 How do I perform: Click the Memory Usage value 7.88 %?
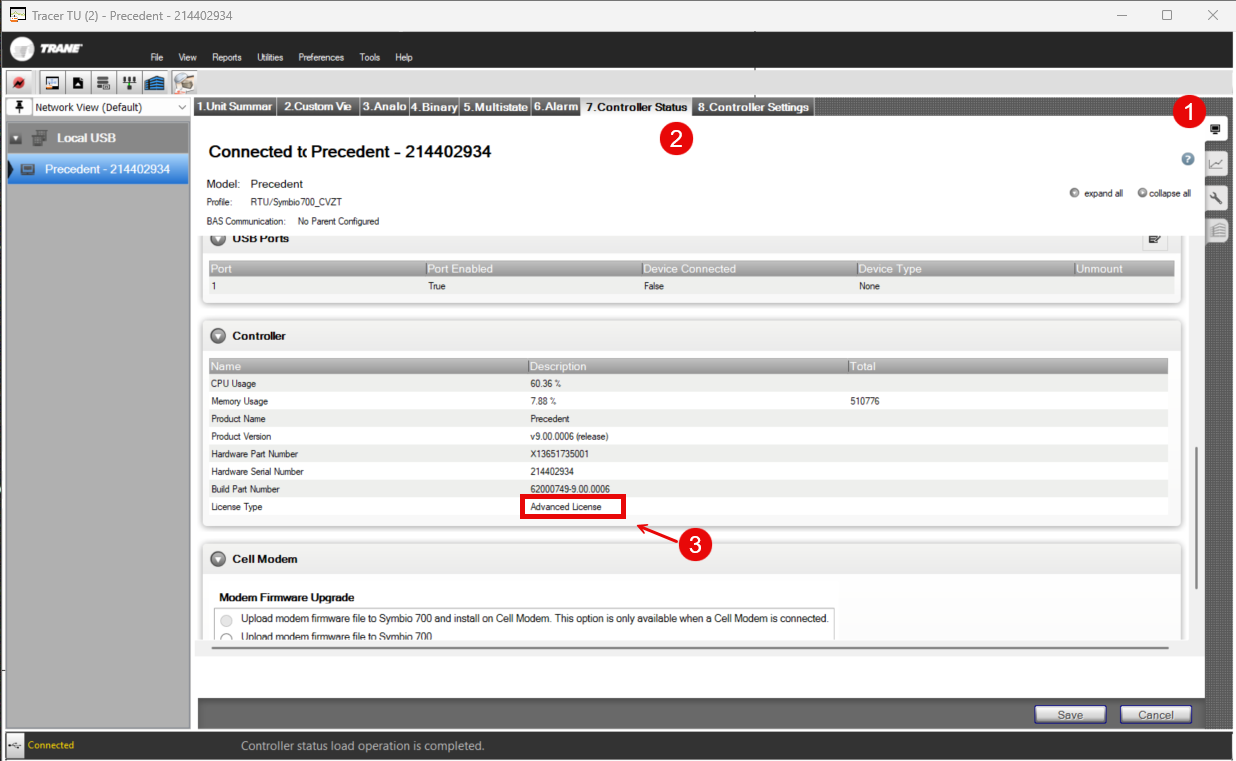coord(543,401)
